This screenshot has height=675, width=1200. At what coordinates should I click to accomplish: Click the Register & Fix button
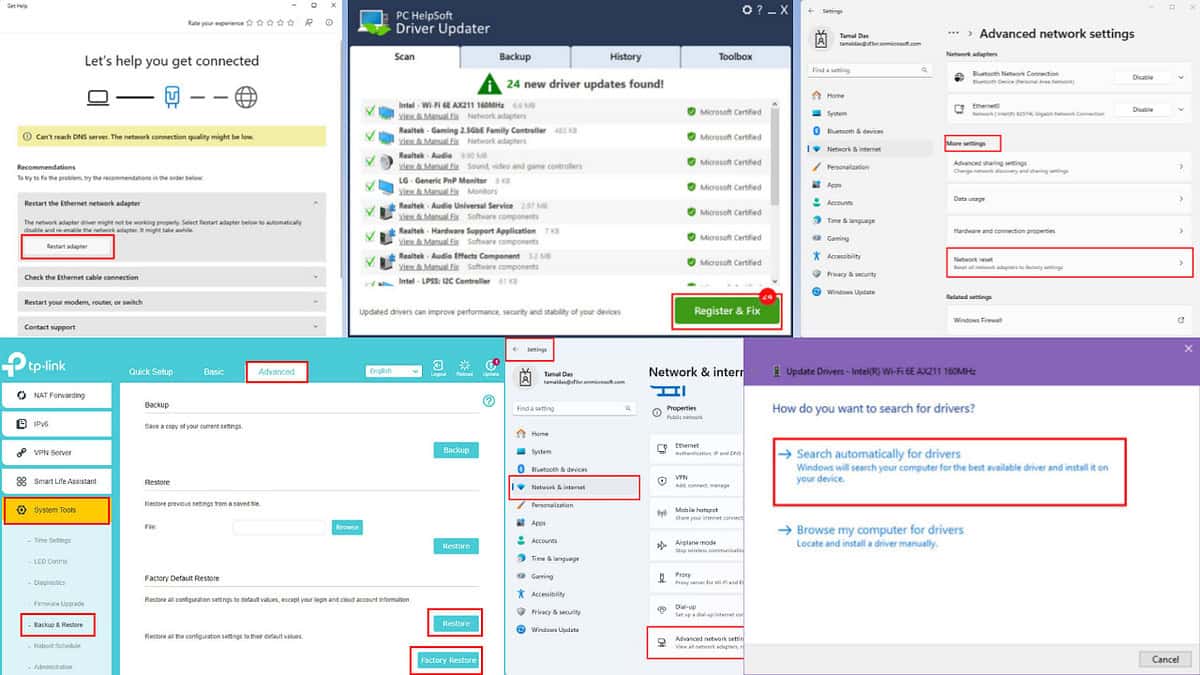727,311
